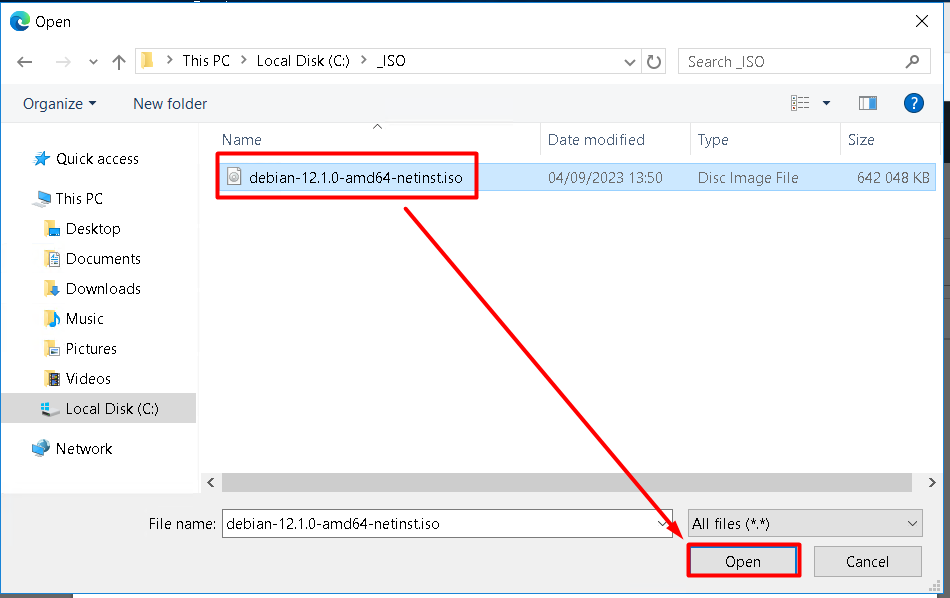Select This PC in address breadcrumb

(206, 61)
